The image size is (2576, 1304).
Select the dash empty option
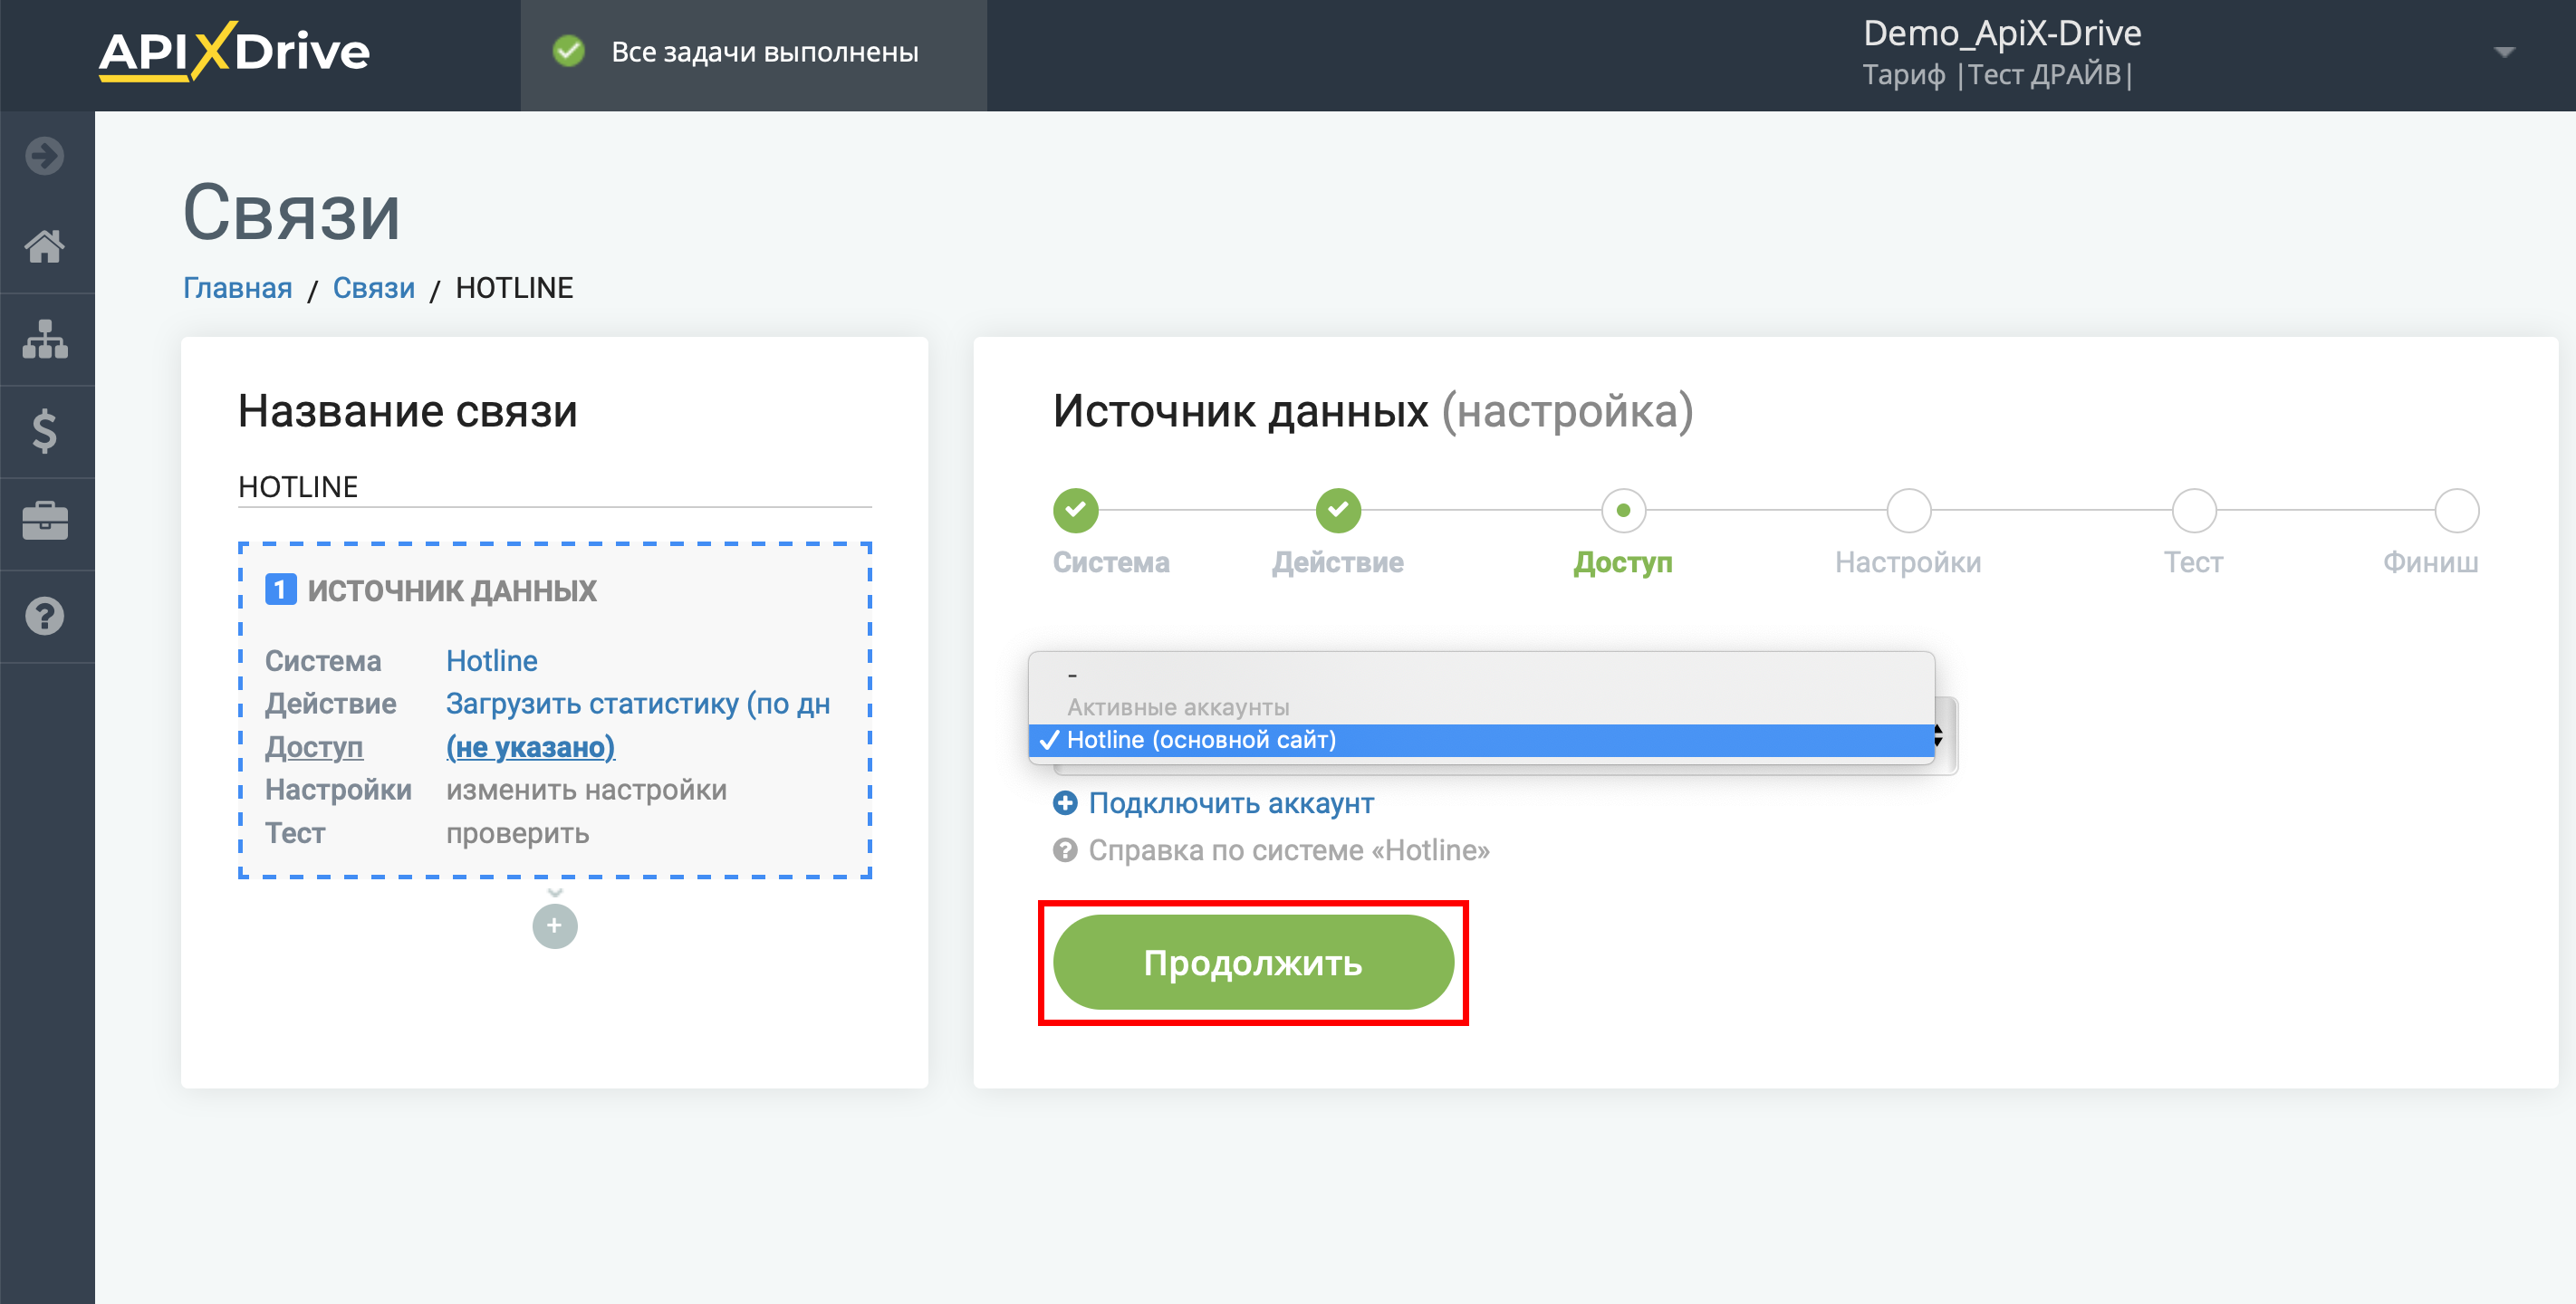[1482, 675]
